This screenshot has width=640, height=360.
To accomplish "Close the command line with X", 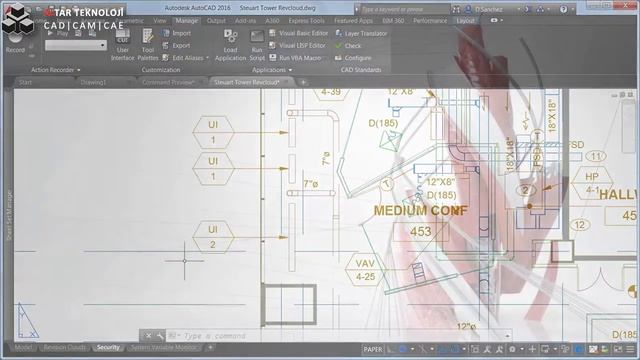I will point(149,336).
